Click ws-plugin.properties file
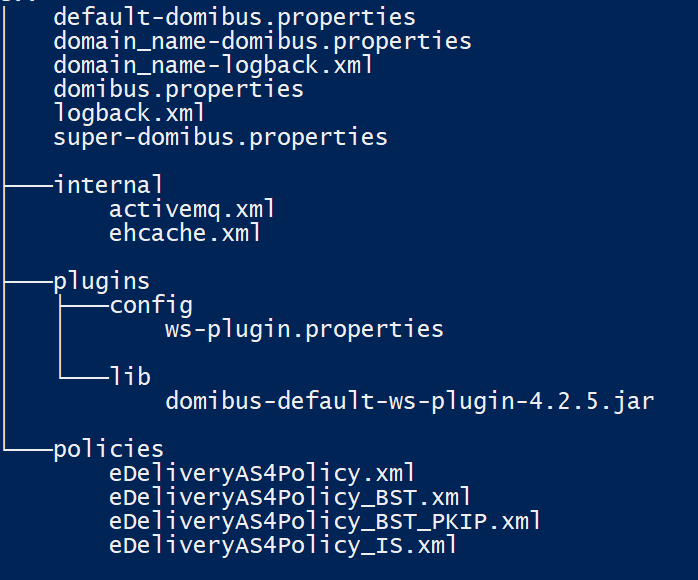The image size is (698, 580). [304, 330]
